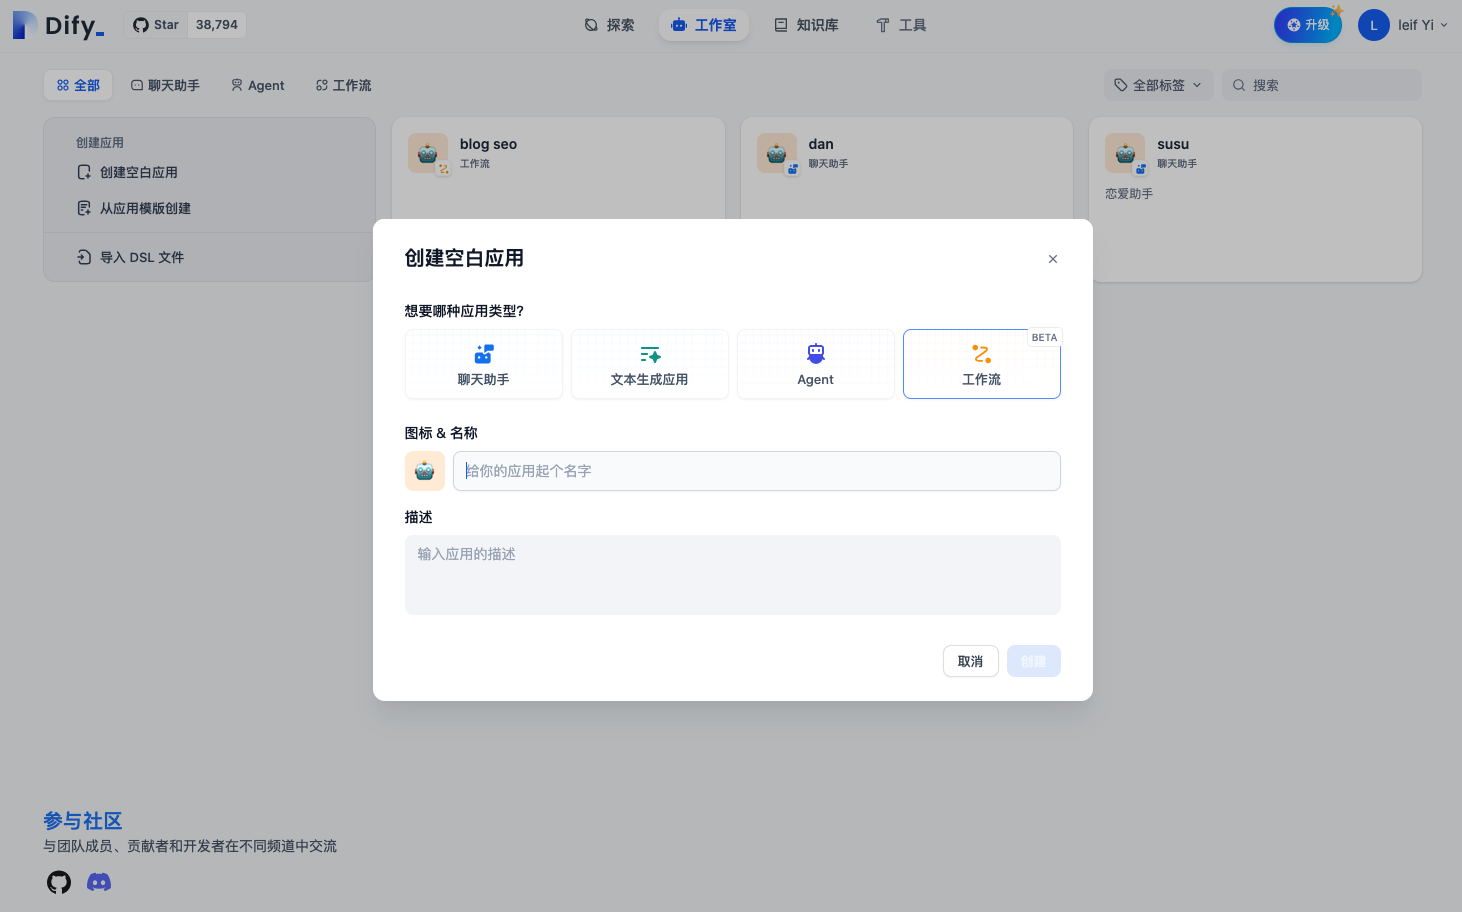1462x912 pixels.
Task: Choose the 文本生成应用 app type
Action: [650, 364]
